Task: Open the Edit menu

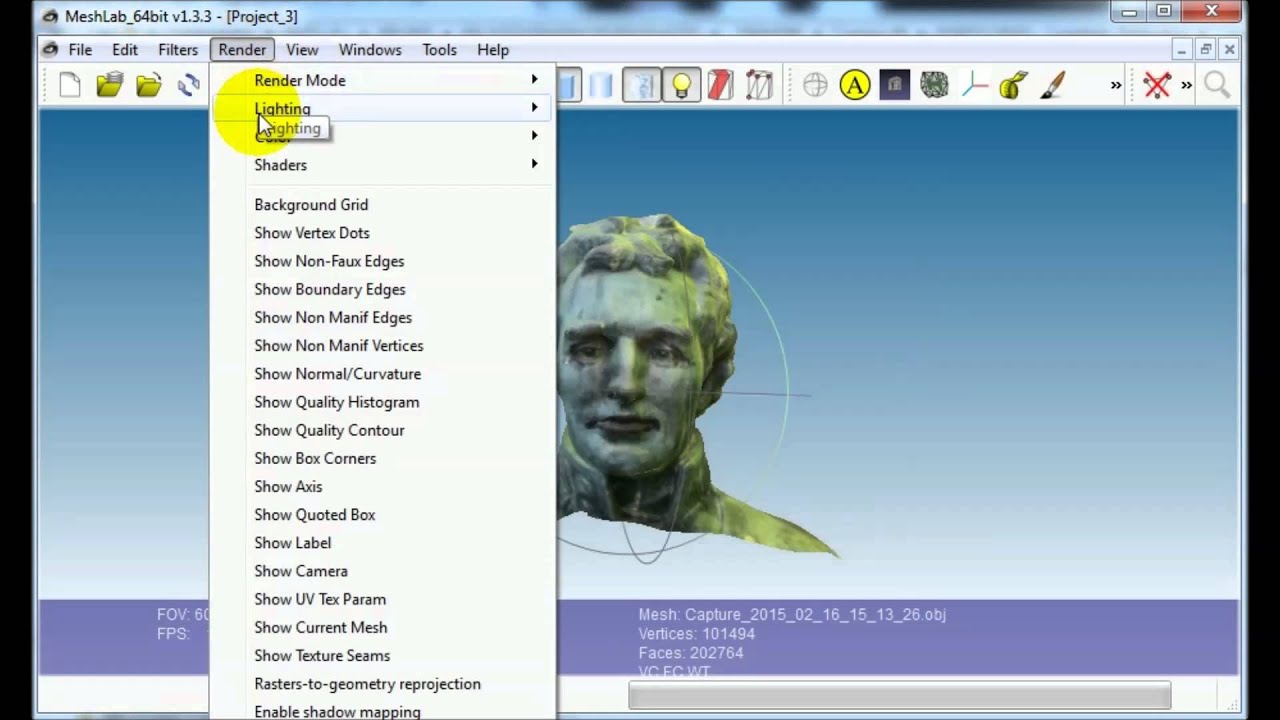Action: [x=125, y=49]
